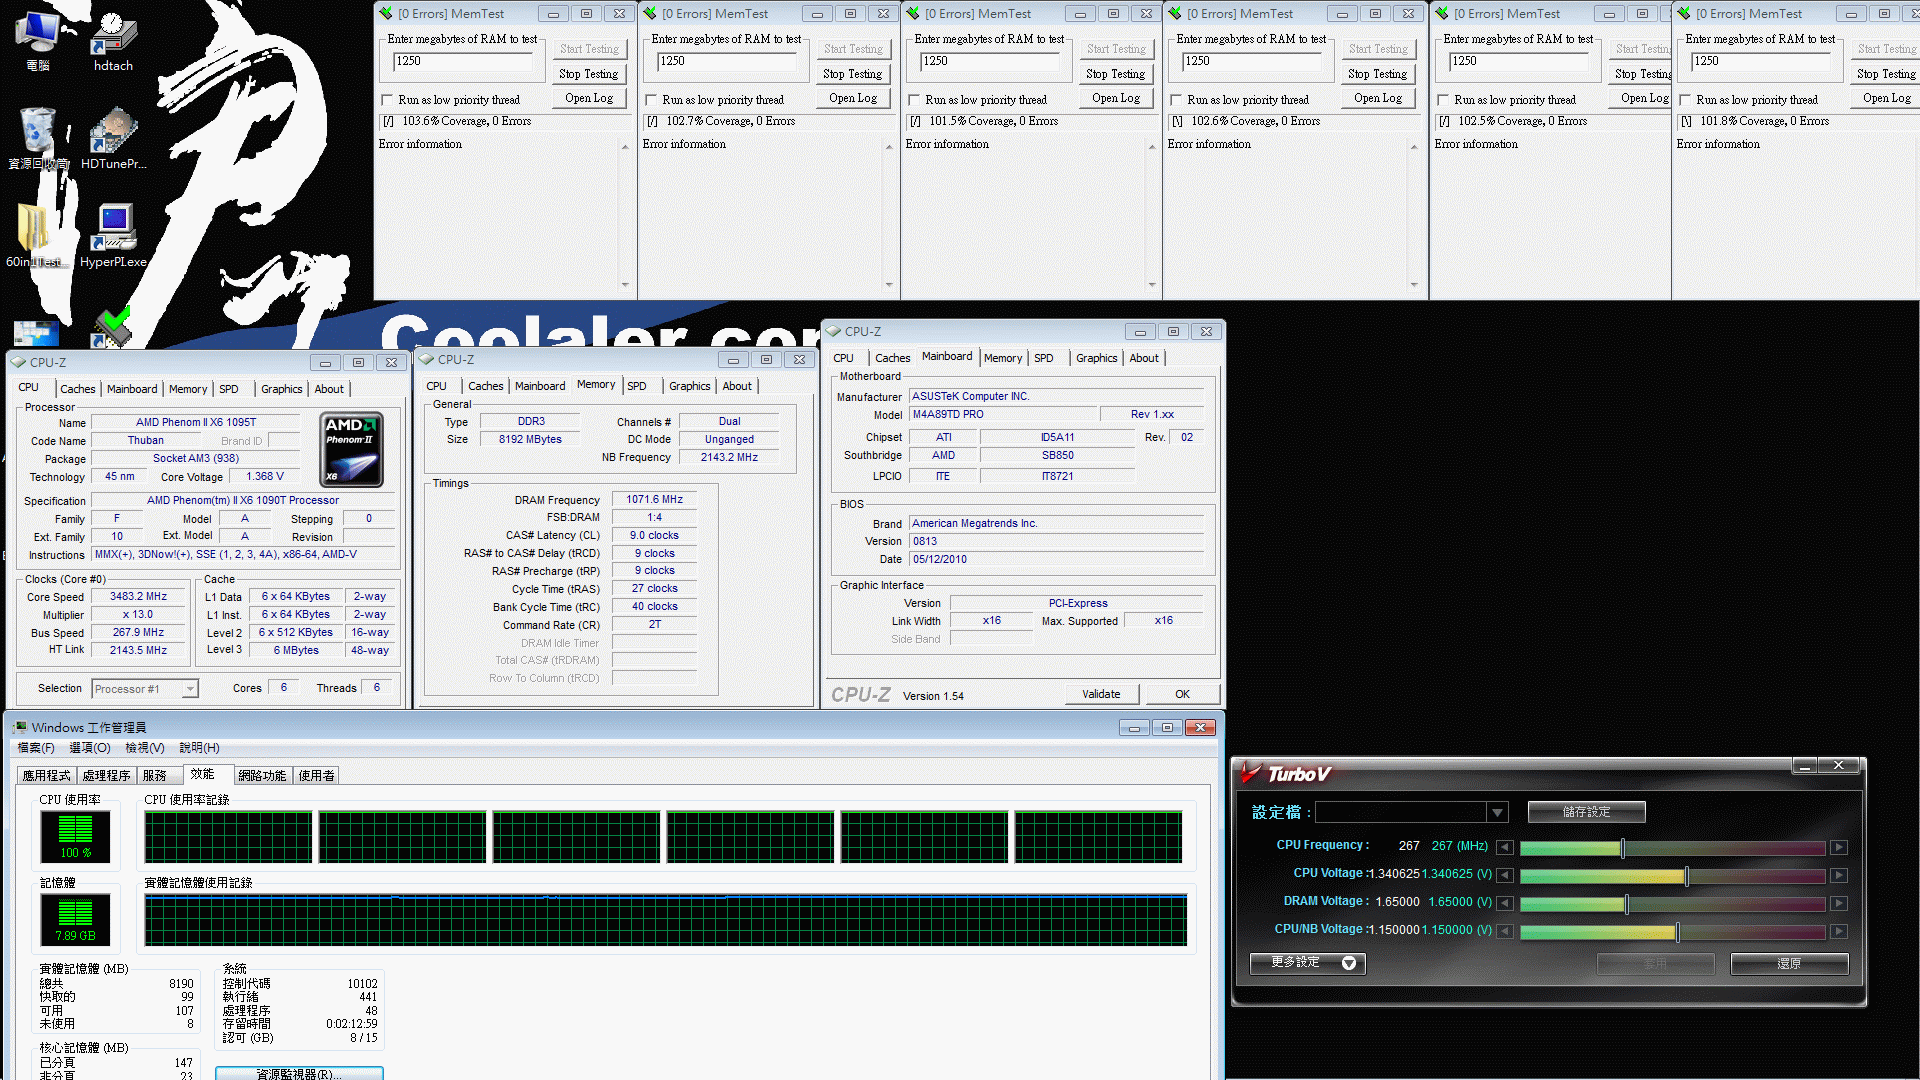Click the CPU Voltage slider handle in TurboV
This screenshot has height=1080, width=1920.
coord(1687,876)
